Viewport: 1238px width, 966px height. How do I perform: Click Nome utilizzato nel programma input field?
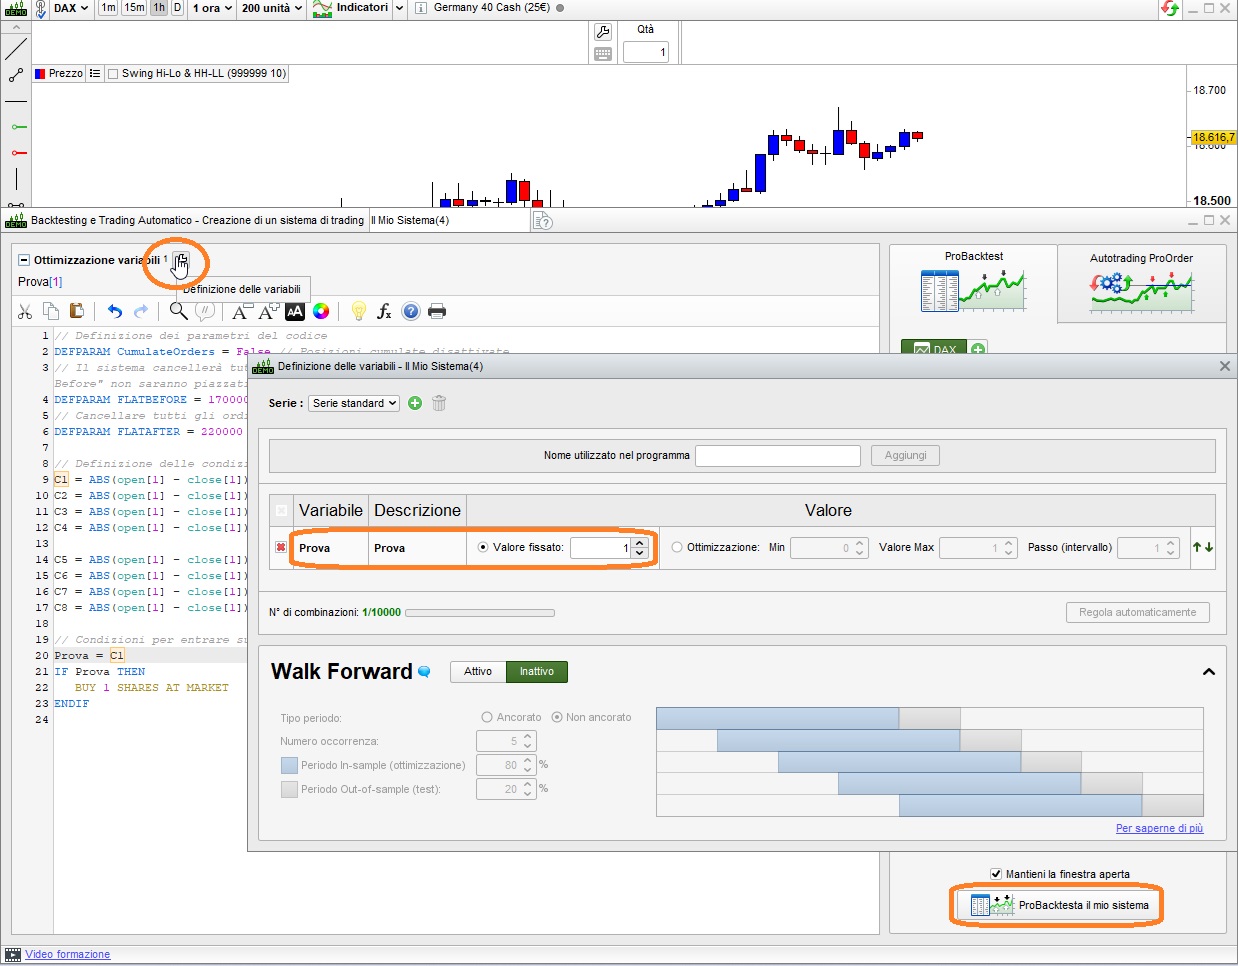(x=778, y=455)
